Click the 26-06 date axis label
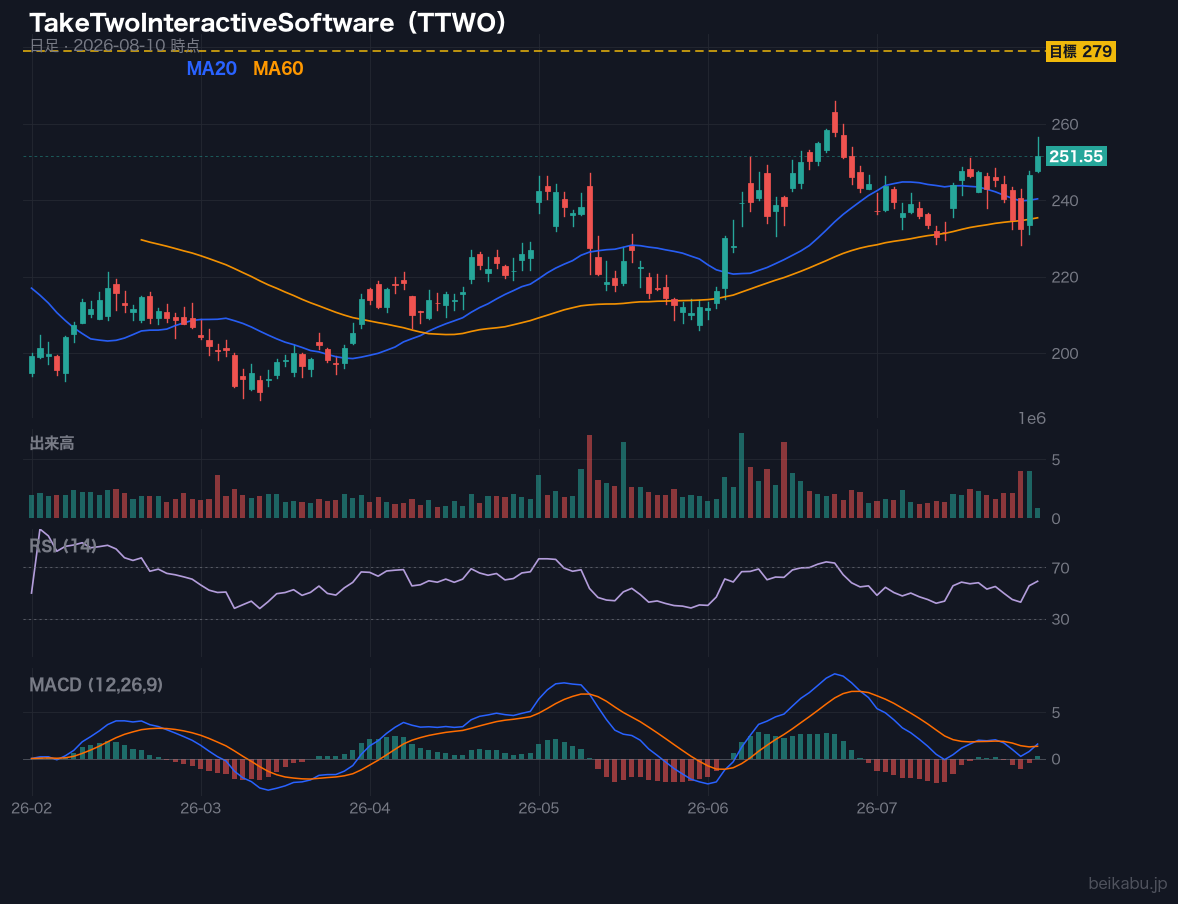 [x=708, y=809]
